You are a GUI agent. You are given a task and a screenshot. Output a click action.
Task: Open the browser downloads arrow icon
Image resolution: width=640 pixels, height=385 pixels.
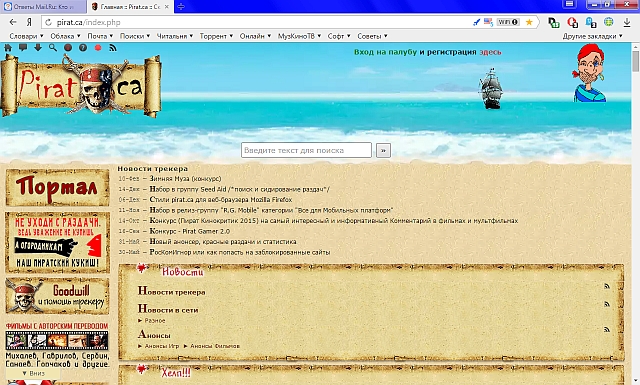(627, 22)
